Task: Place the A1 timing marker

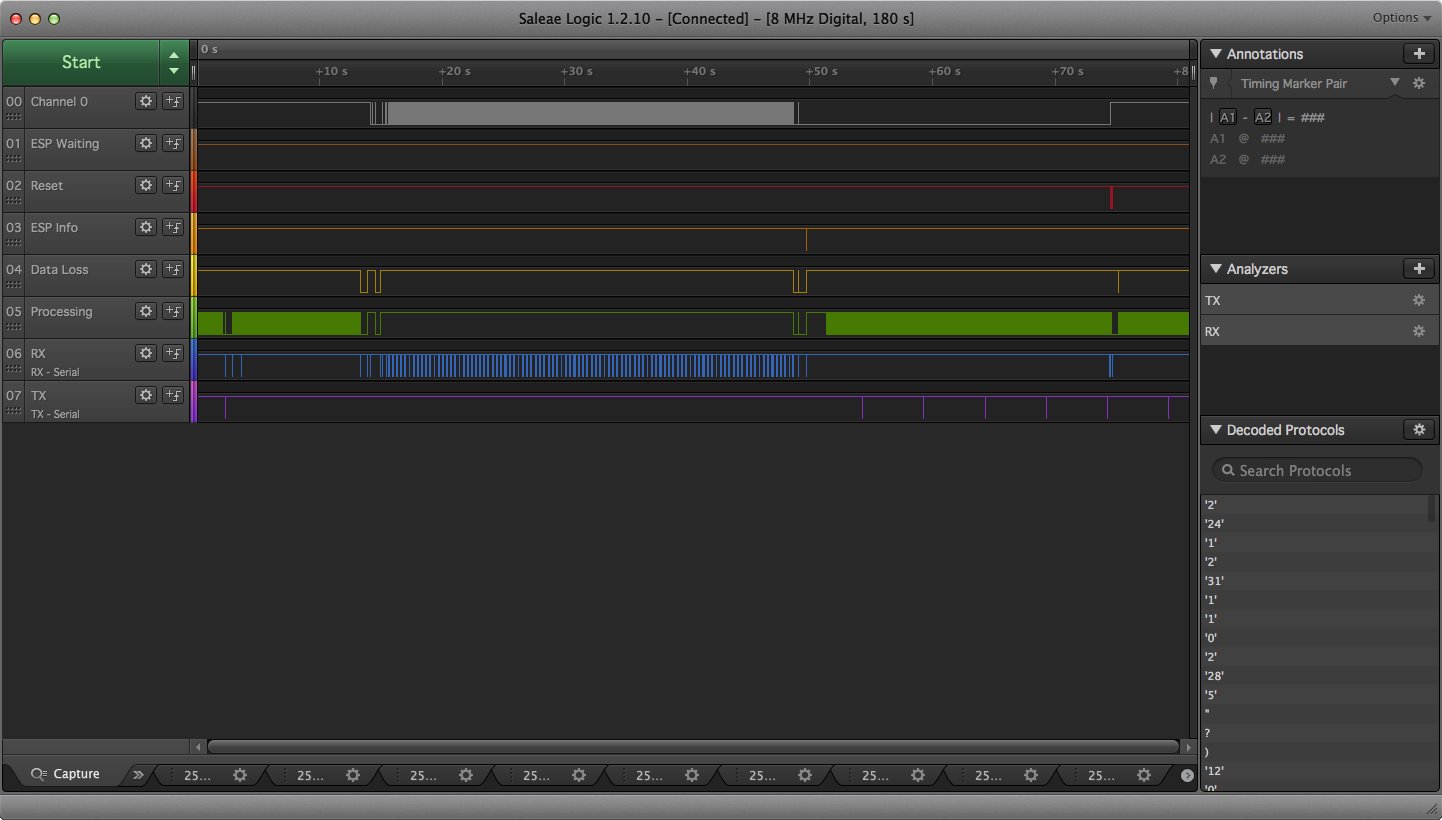Action: point(1227,117)
